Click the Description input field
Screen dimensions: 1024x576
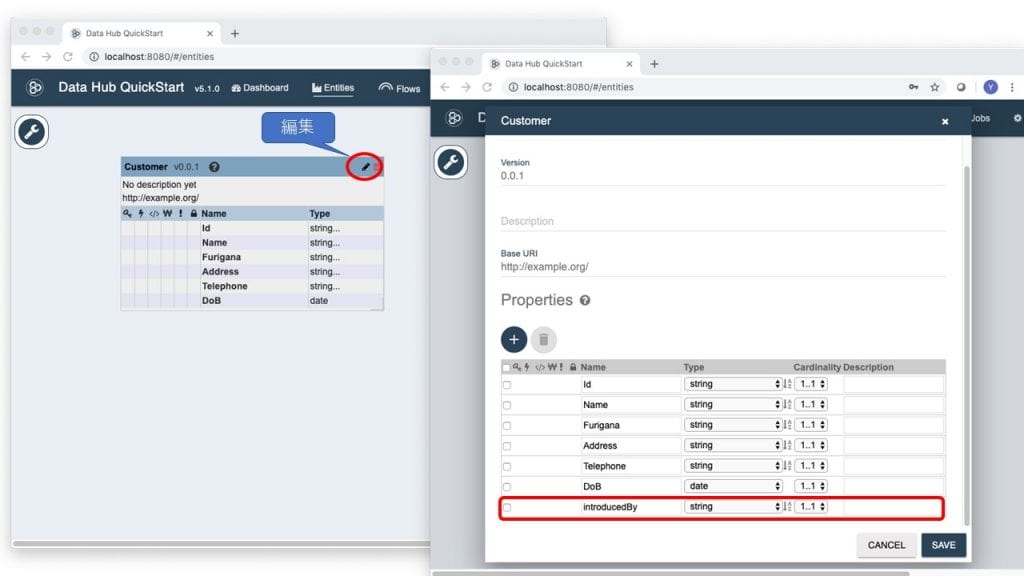(x=722, y=221)
